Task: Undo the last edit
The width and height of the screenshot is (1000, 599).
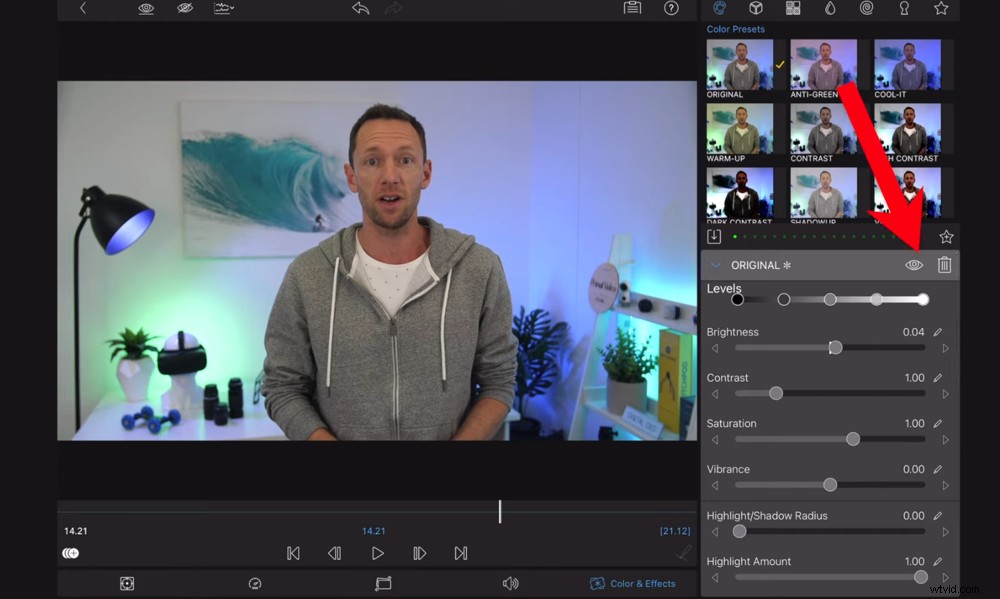Action: pos(360,8)
